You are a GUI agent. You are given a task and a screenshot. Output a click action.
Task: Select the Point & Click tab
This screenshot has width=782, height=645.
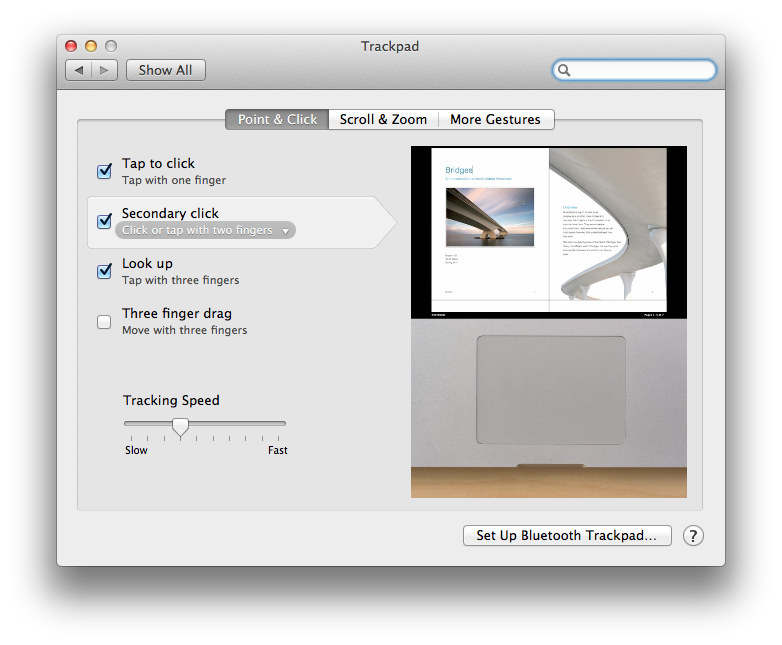coord(277,120)
